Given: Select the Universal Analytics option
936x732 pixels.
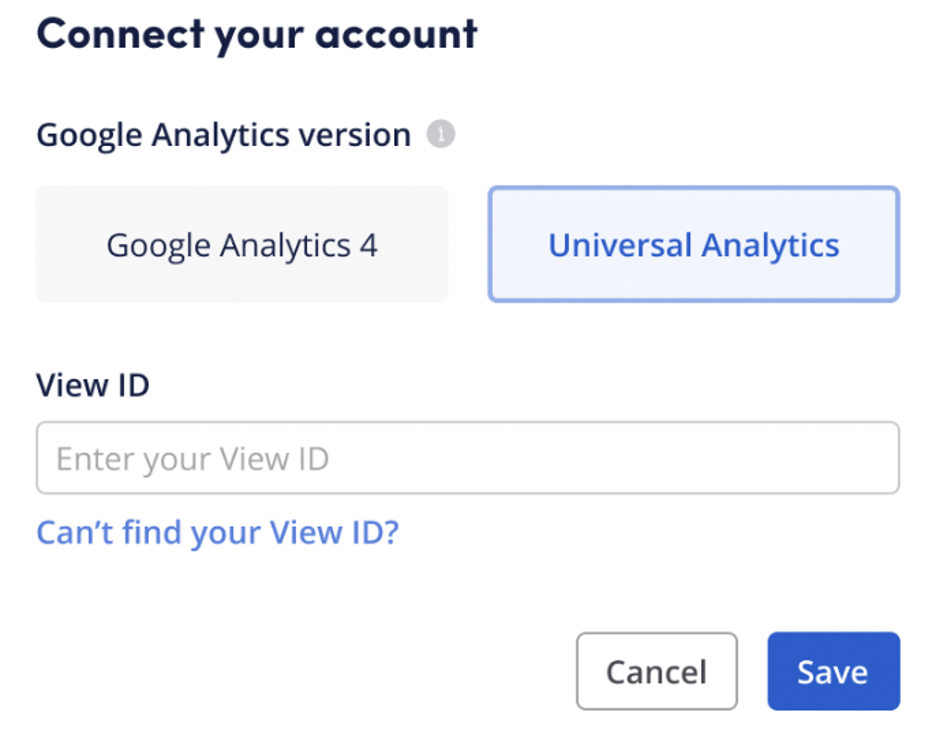Looking at the screenshot, I should point(693,245).
